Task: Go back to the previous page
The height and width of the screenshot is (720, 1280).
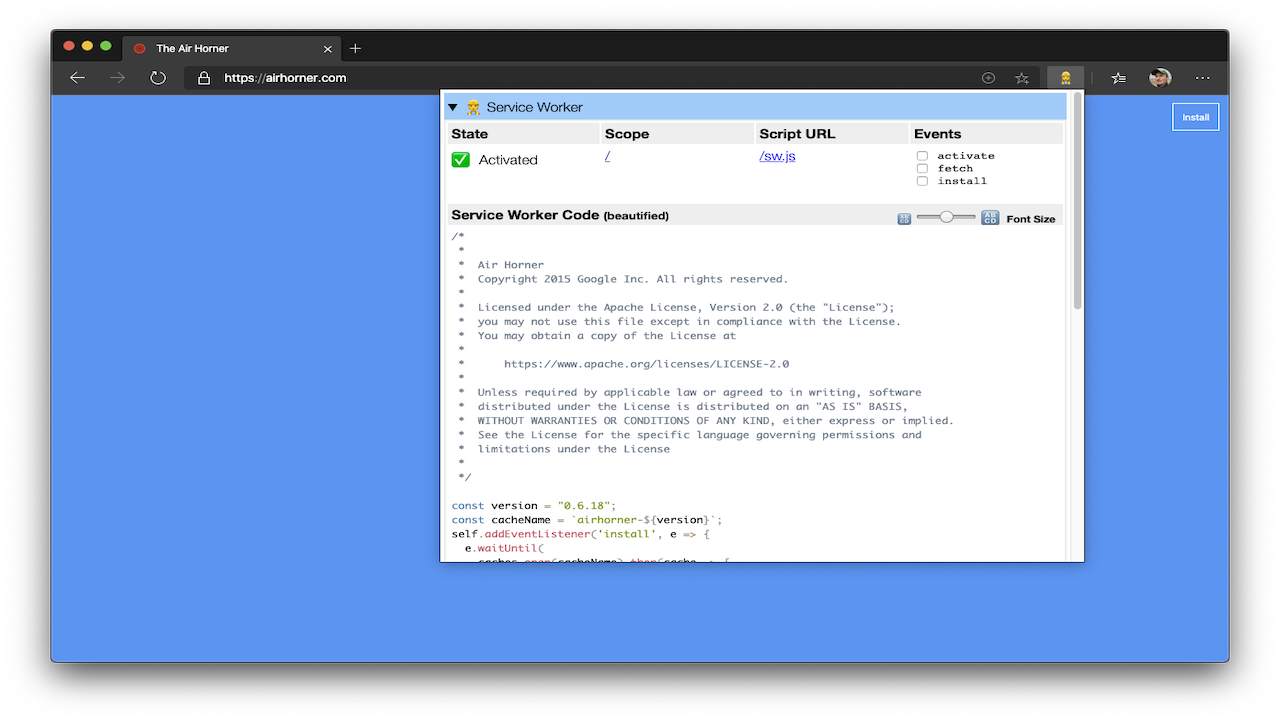Action: coord(77,78)
